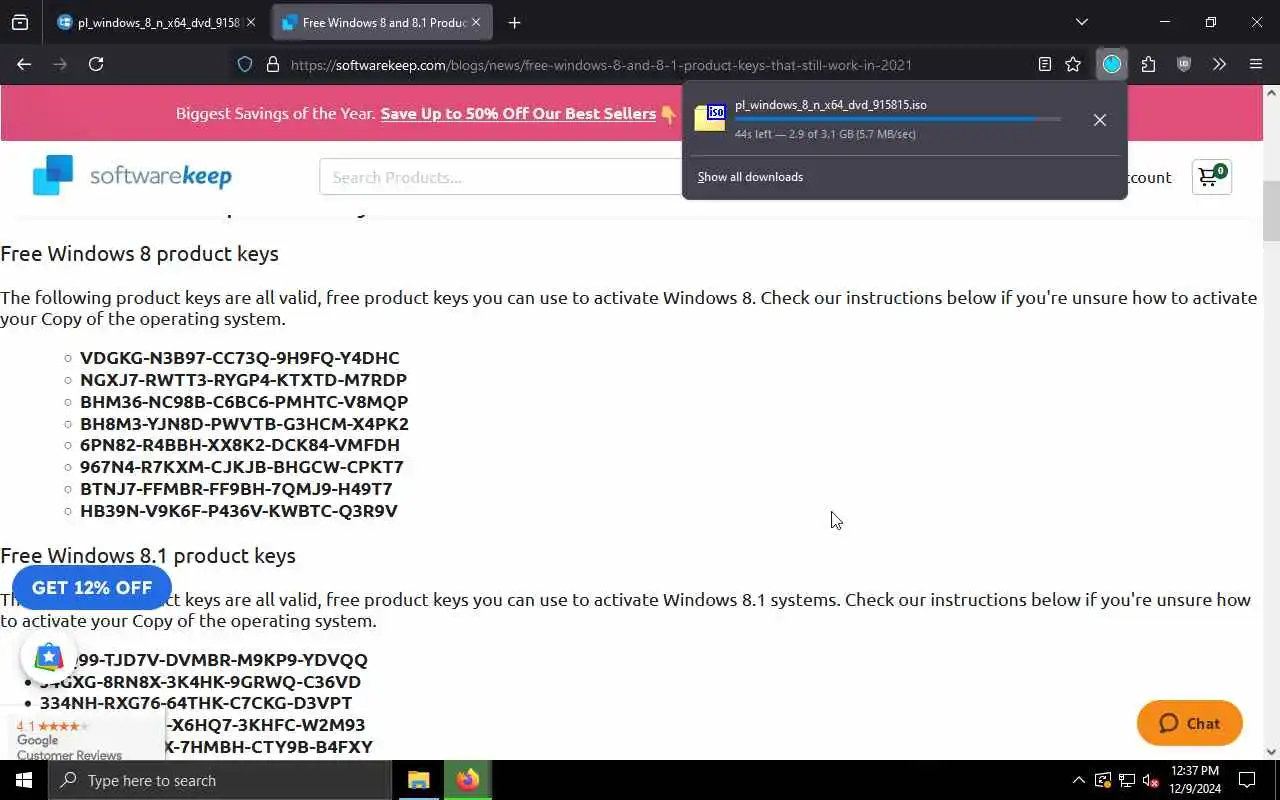Open the Firefox application menu
Screen dimensions: 1280x800
pyautogui.click(x=1256, y=64)
